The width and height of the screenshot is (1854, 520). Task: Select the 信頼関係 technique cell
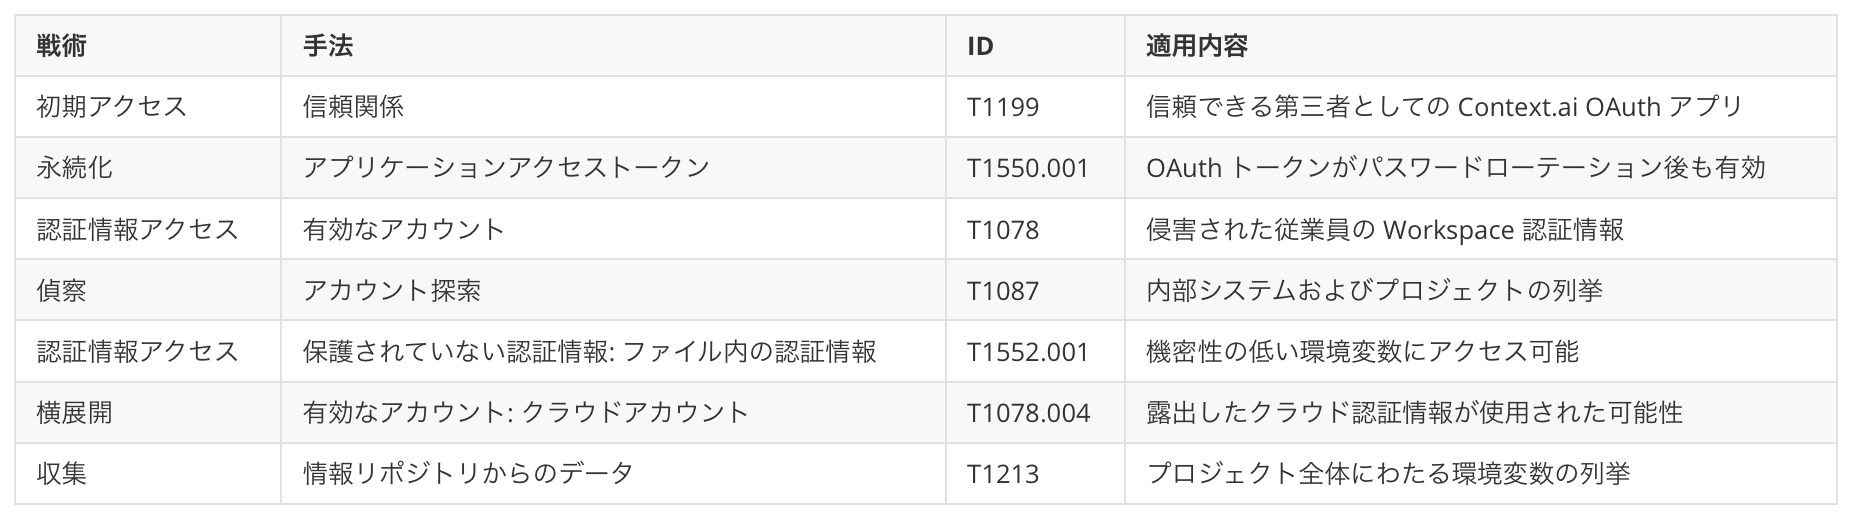click(x=353, y=107)
